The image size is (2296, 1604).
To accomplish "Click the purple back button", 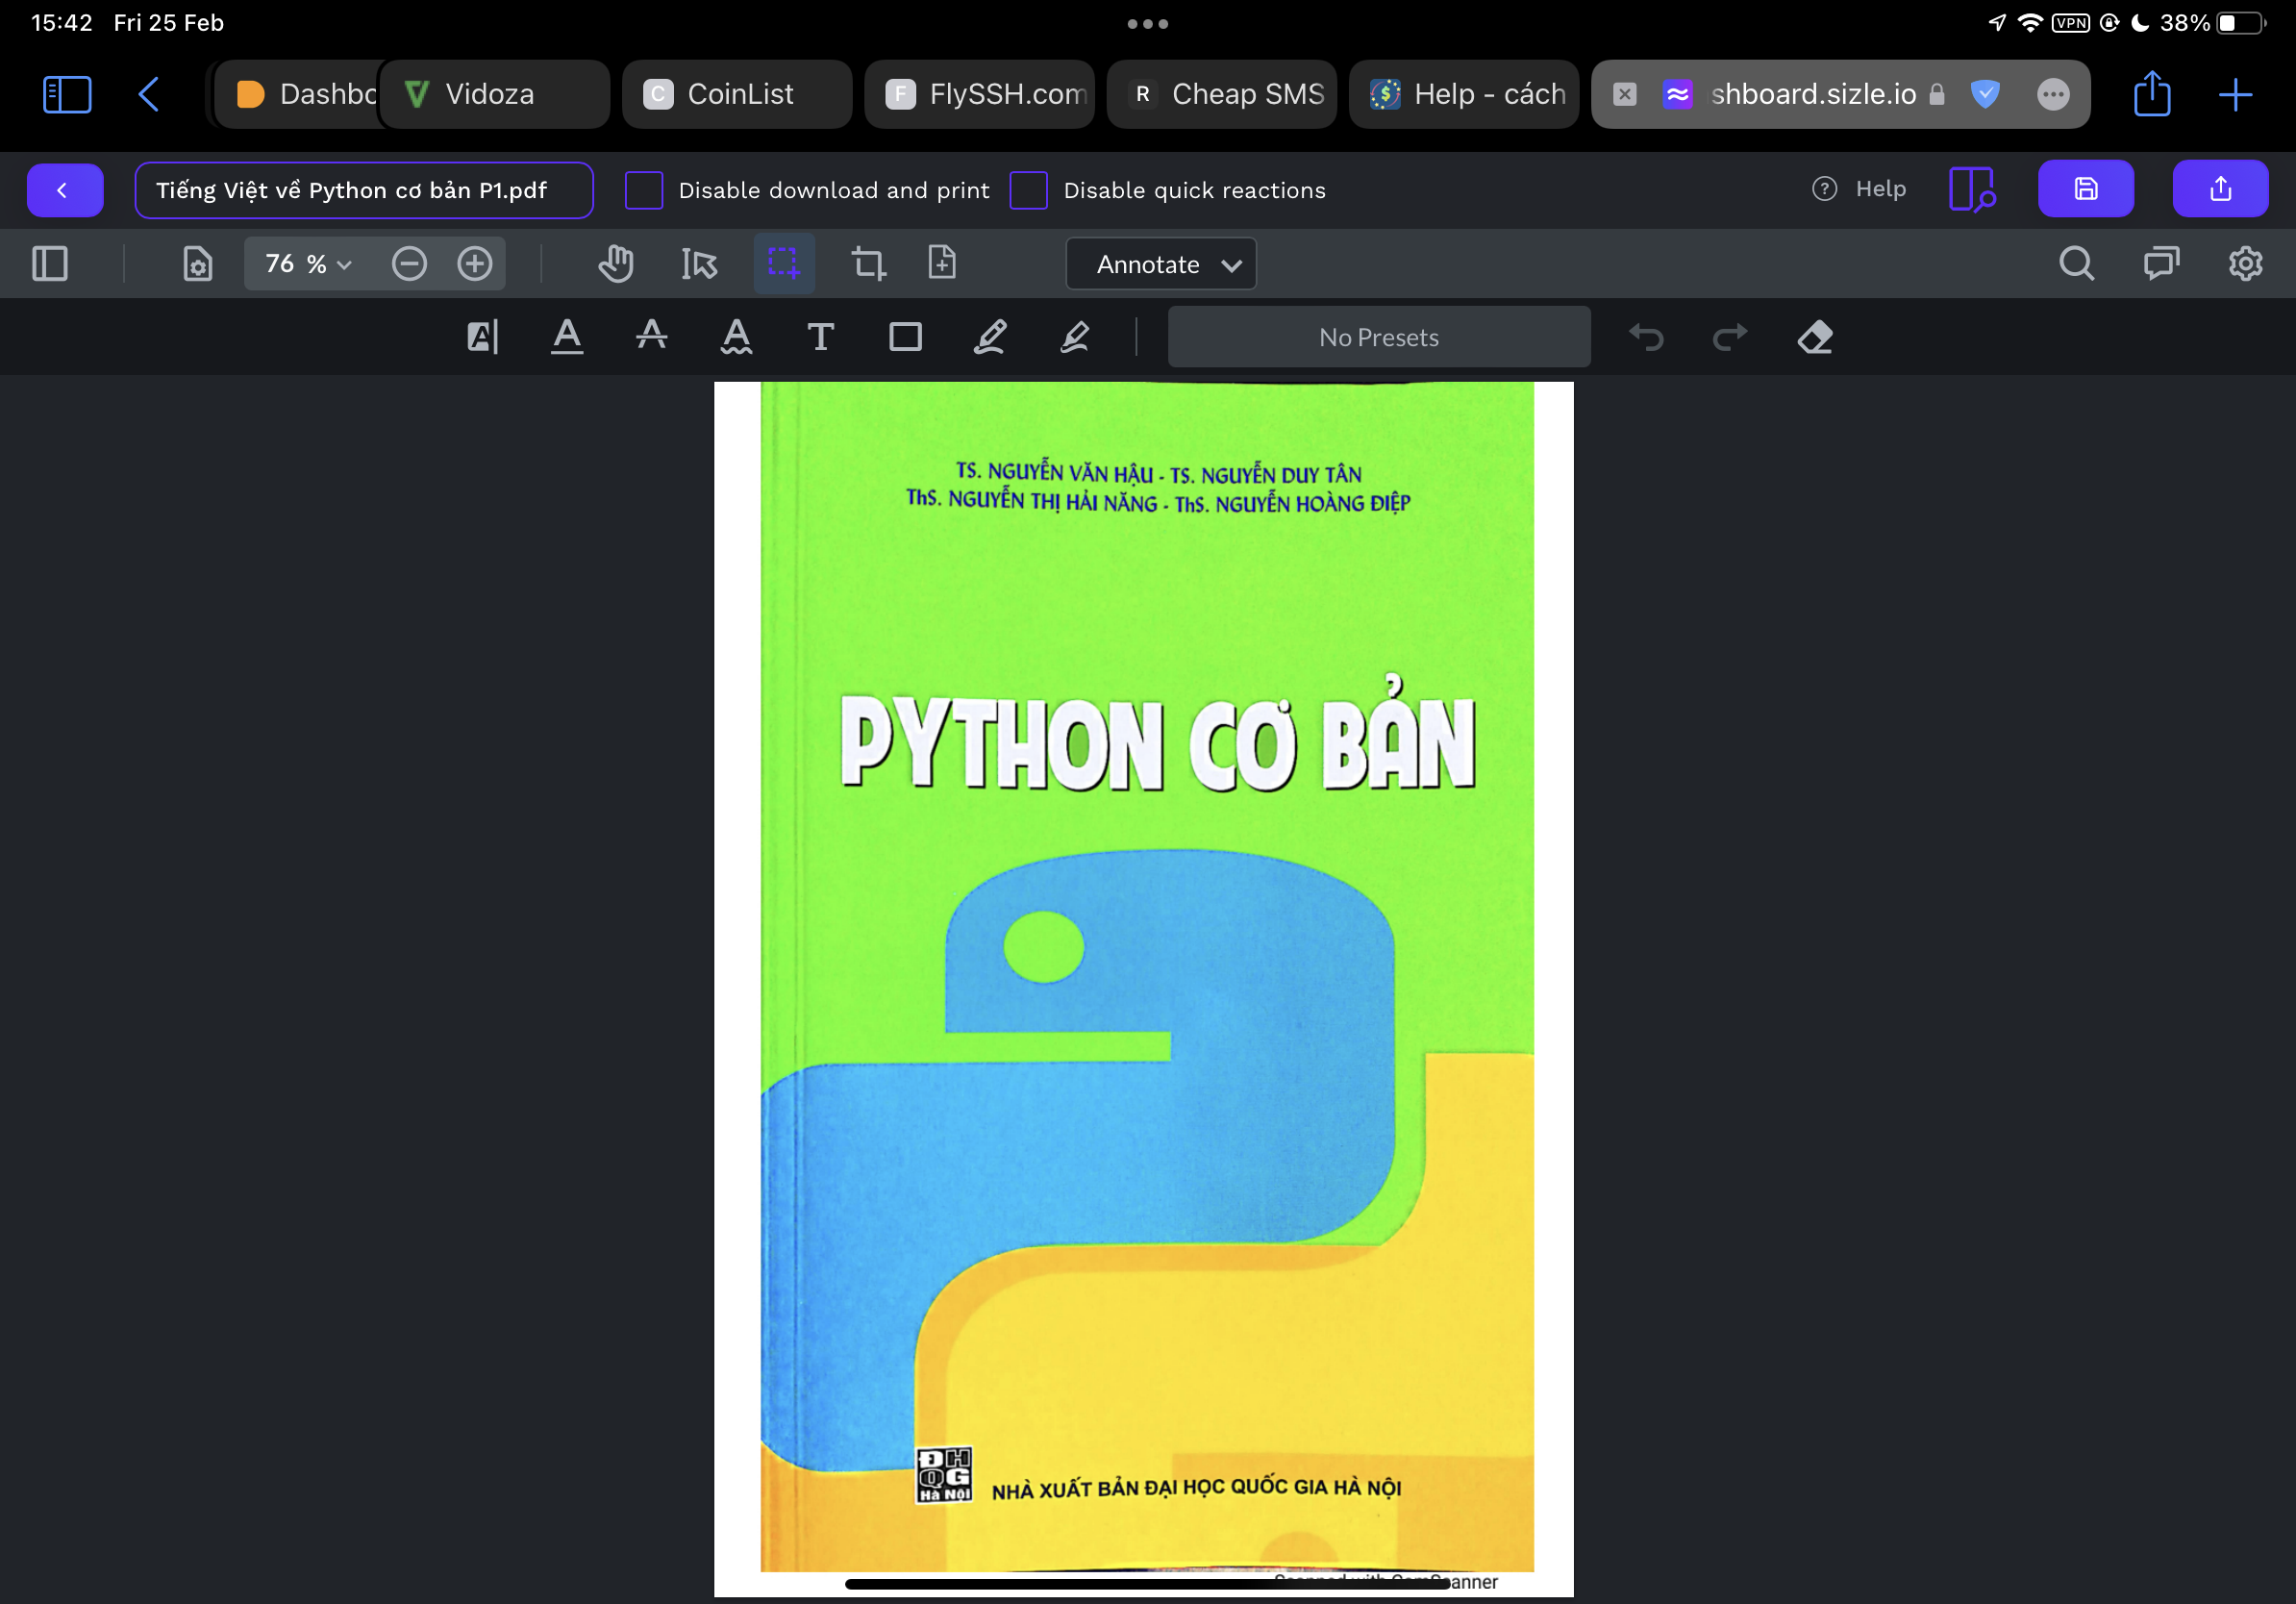I will [64, 190].
